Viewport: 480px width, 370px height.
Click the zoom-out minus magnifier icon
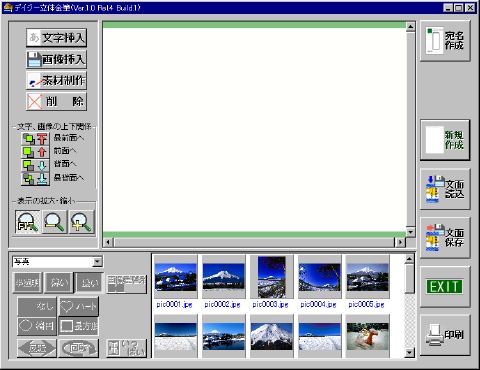[x=55, y=222]
